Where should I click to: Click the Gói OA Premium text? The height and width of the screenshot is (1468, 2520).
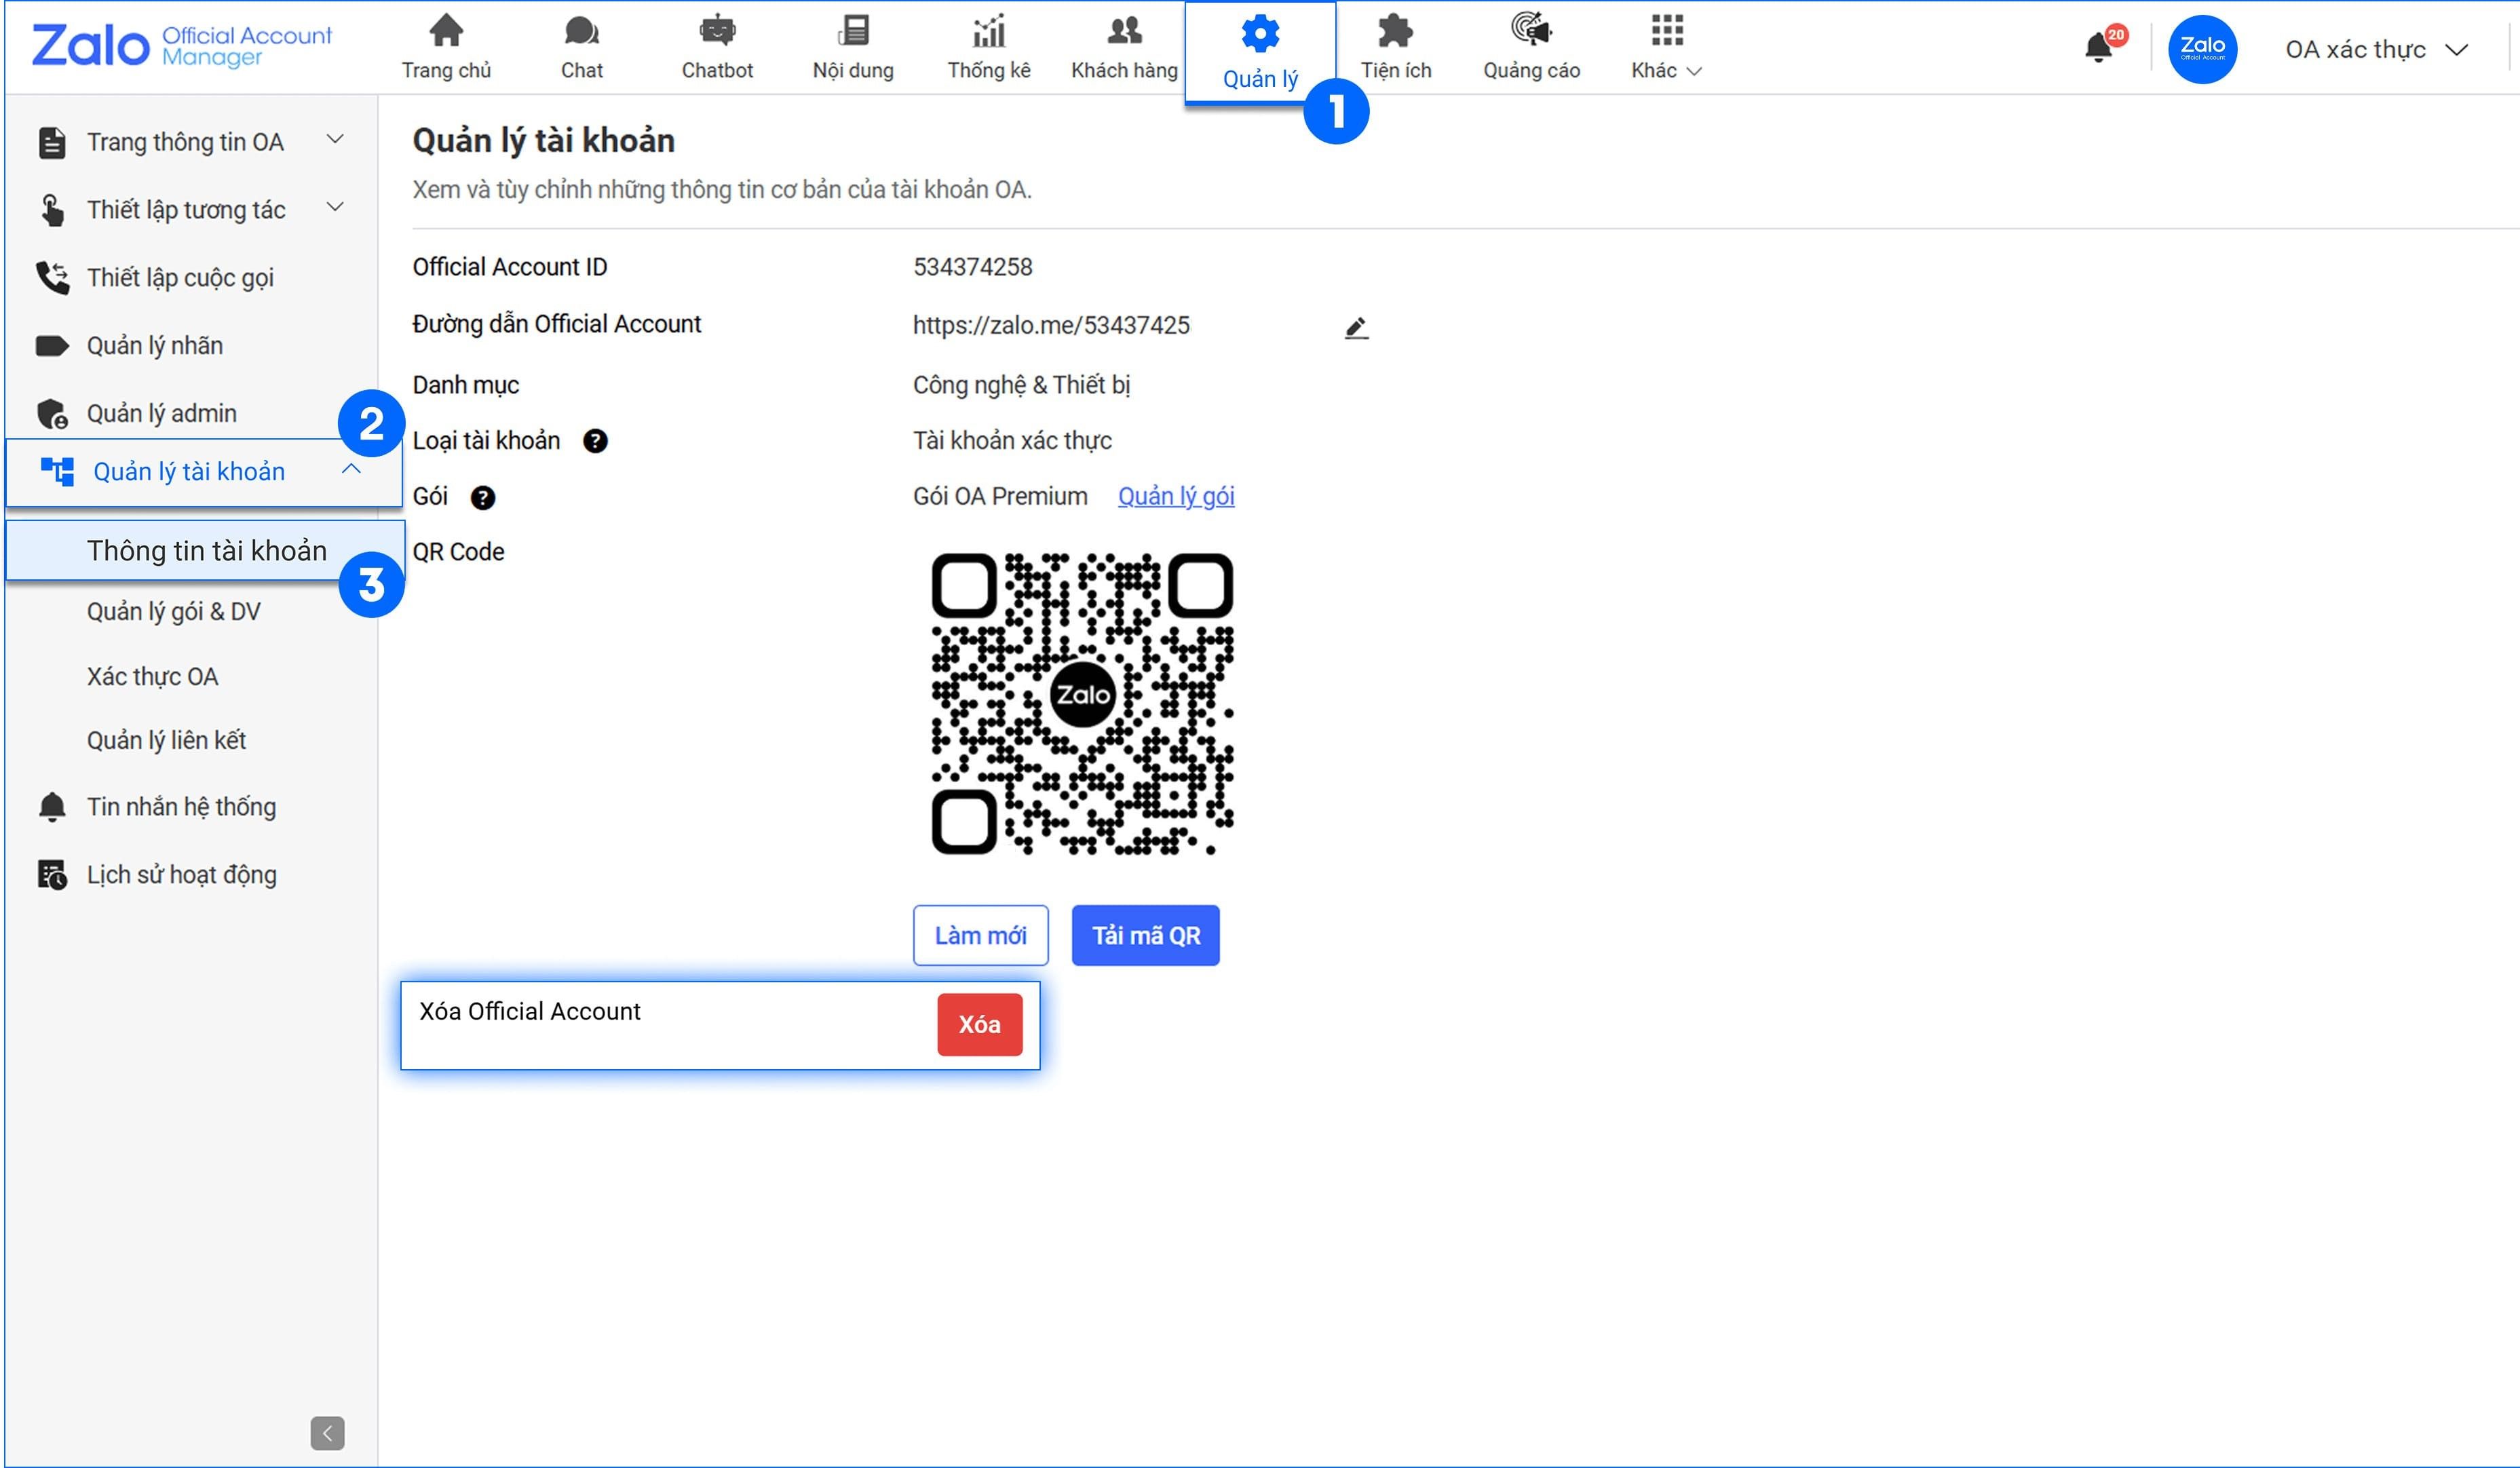[1000, 497]
